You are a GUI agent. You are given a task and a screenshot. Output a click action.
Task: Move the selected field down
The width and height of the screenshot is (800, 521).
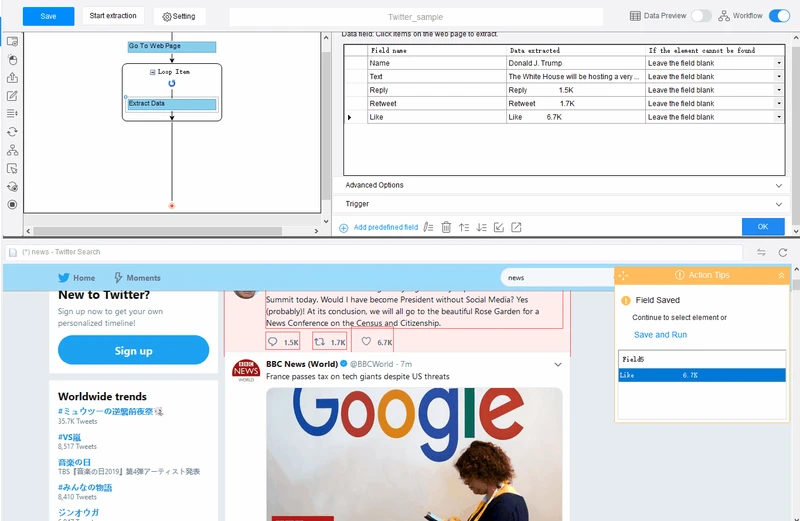pos(481,228)
